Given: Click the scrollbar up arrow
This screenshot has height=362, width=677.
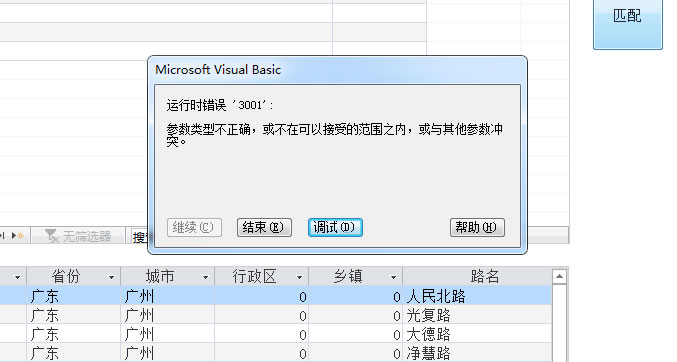Looking at the screenshot, I should [x=559, y=276].
